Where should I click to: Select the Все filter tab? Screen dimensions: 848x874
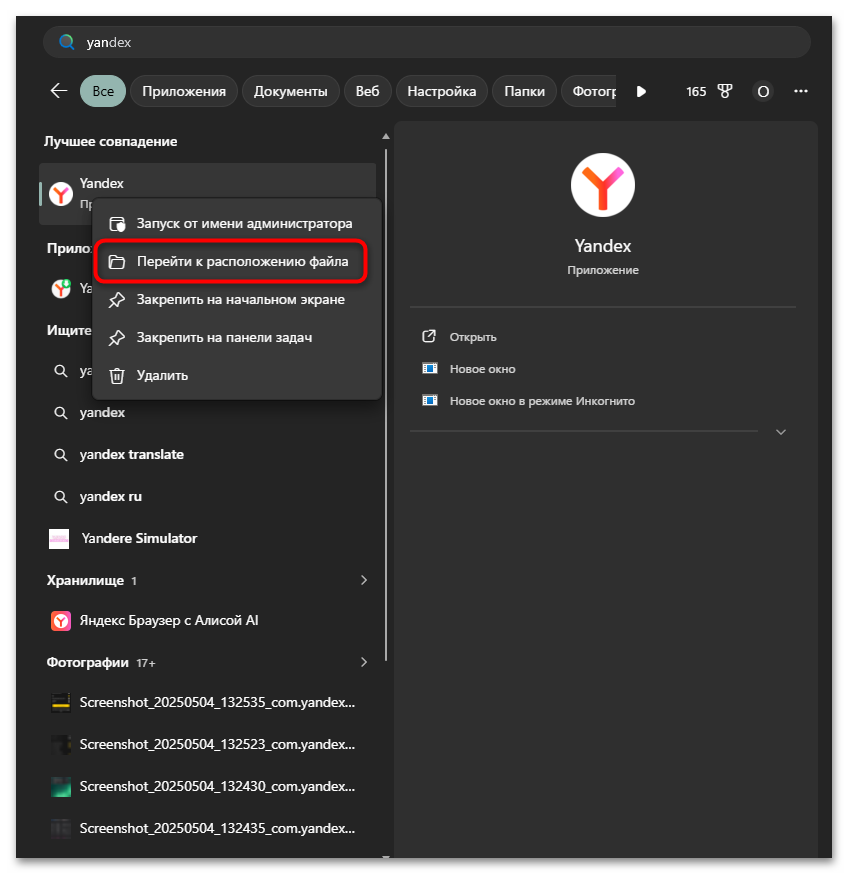pos(103,91)
